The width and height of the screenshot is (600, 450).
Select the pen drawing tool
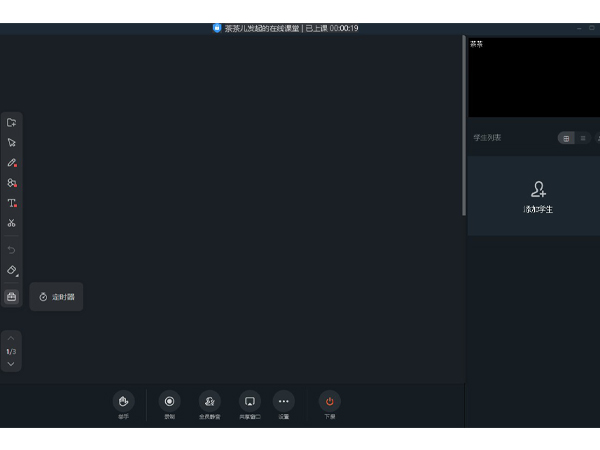pos(11,163)
